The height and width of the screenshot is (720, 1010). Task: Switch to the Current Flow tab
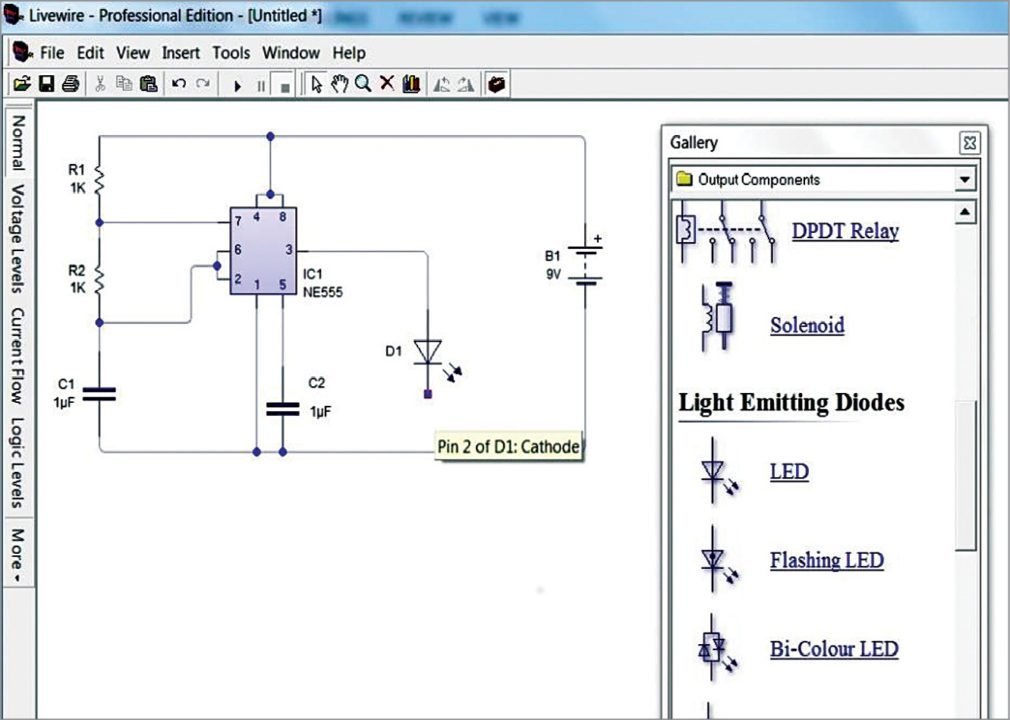[x=18, y=355]
